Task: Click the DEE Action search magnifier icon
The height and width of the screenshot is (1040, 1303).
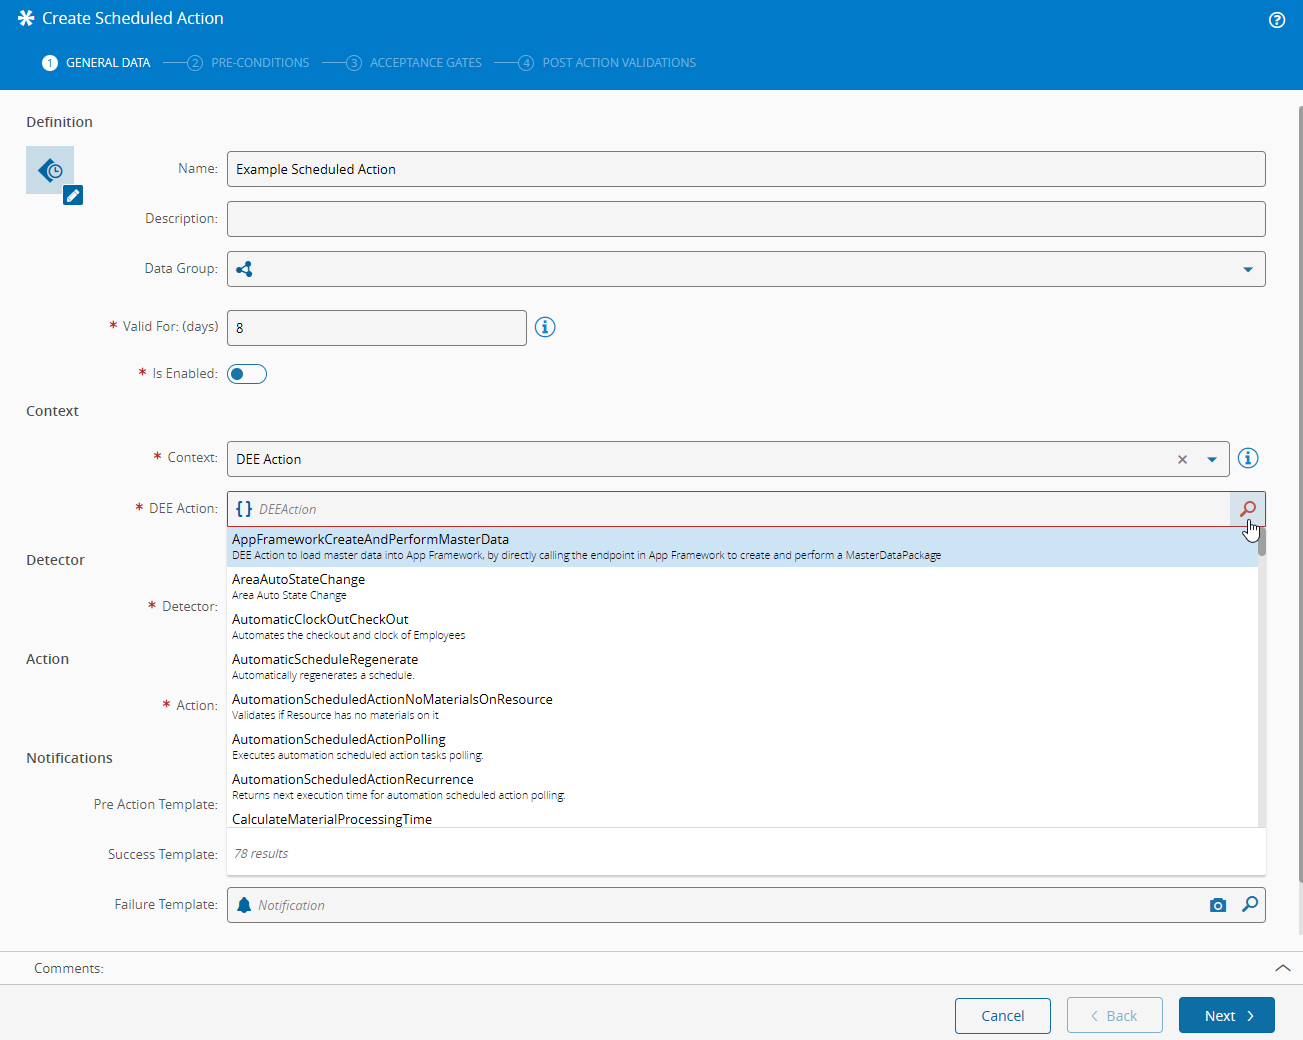Action: coord(1248,509)
